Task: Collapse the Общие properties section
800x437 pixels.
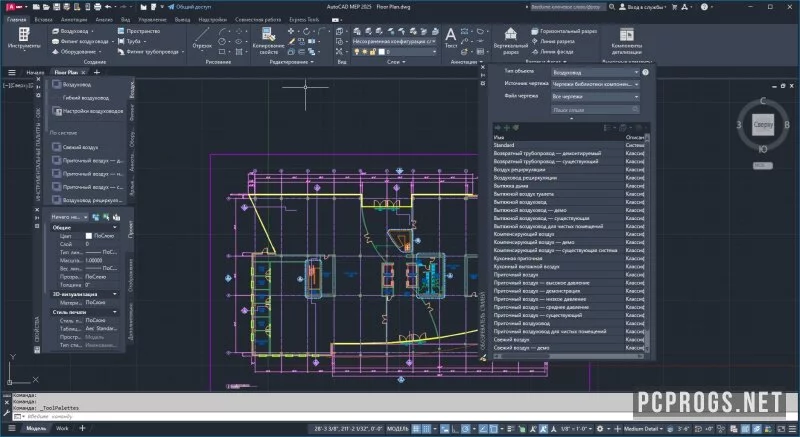Action: 114,227
